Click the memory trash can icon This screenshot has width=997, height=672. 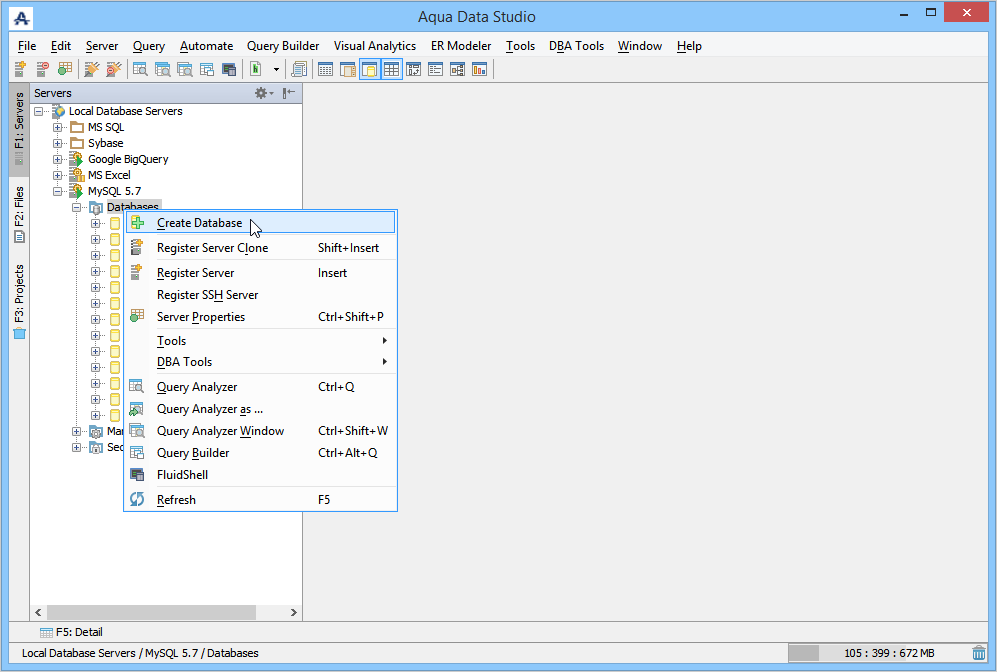coord(979,653)
